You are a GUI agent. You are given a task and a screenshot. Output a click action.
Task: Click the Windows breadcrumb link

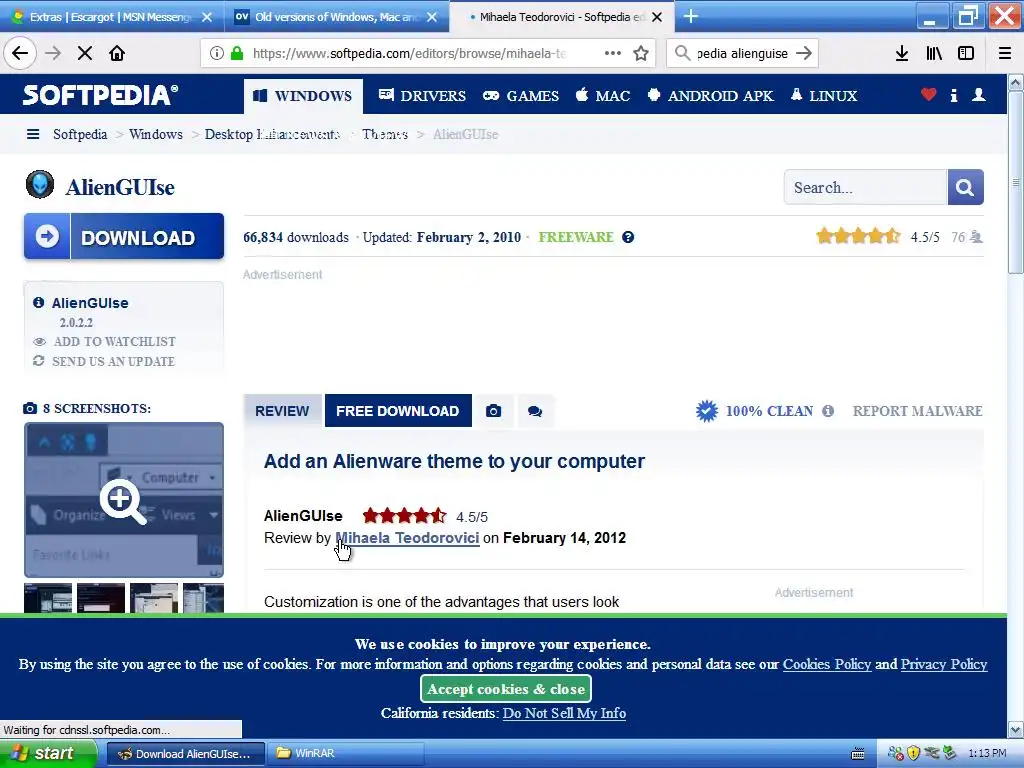click(155, 135)
